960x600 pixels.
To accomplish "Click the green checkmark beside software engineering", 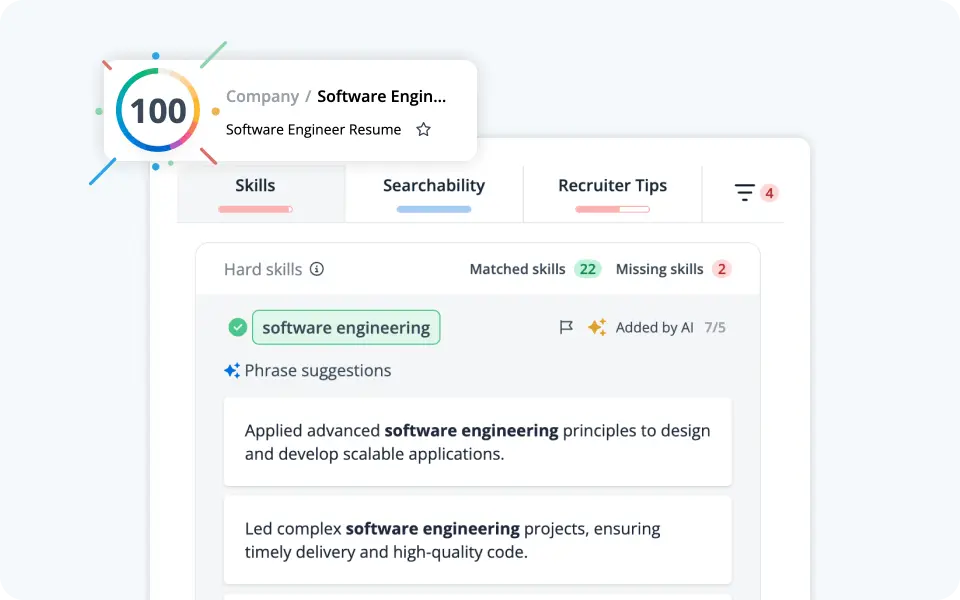I will (238, 327).
